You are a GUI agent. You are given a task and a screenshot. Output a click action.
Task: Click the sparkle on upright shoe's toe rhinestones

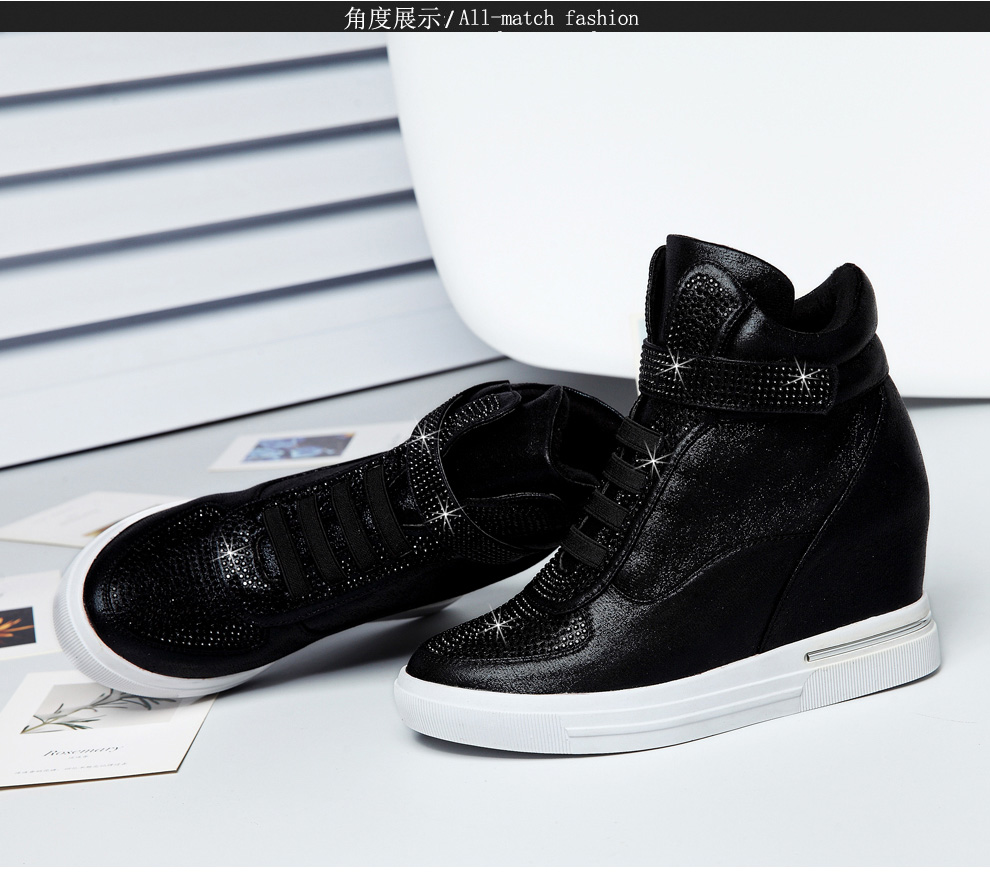click(498, 624)
